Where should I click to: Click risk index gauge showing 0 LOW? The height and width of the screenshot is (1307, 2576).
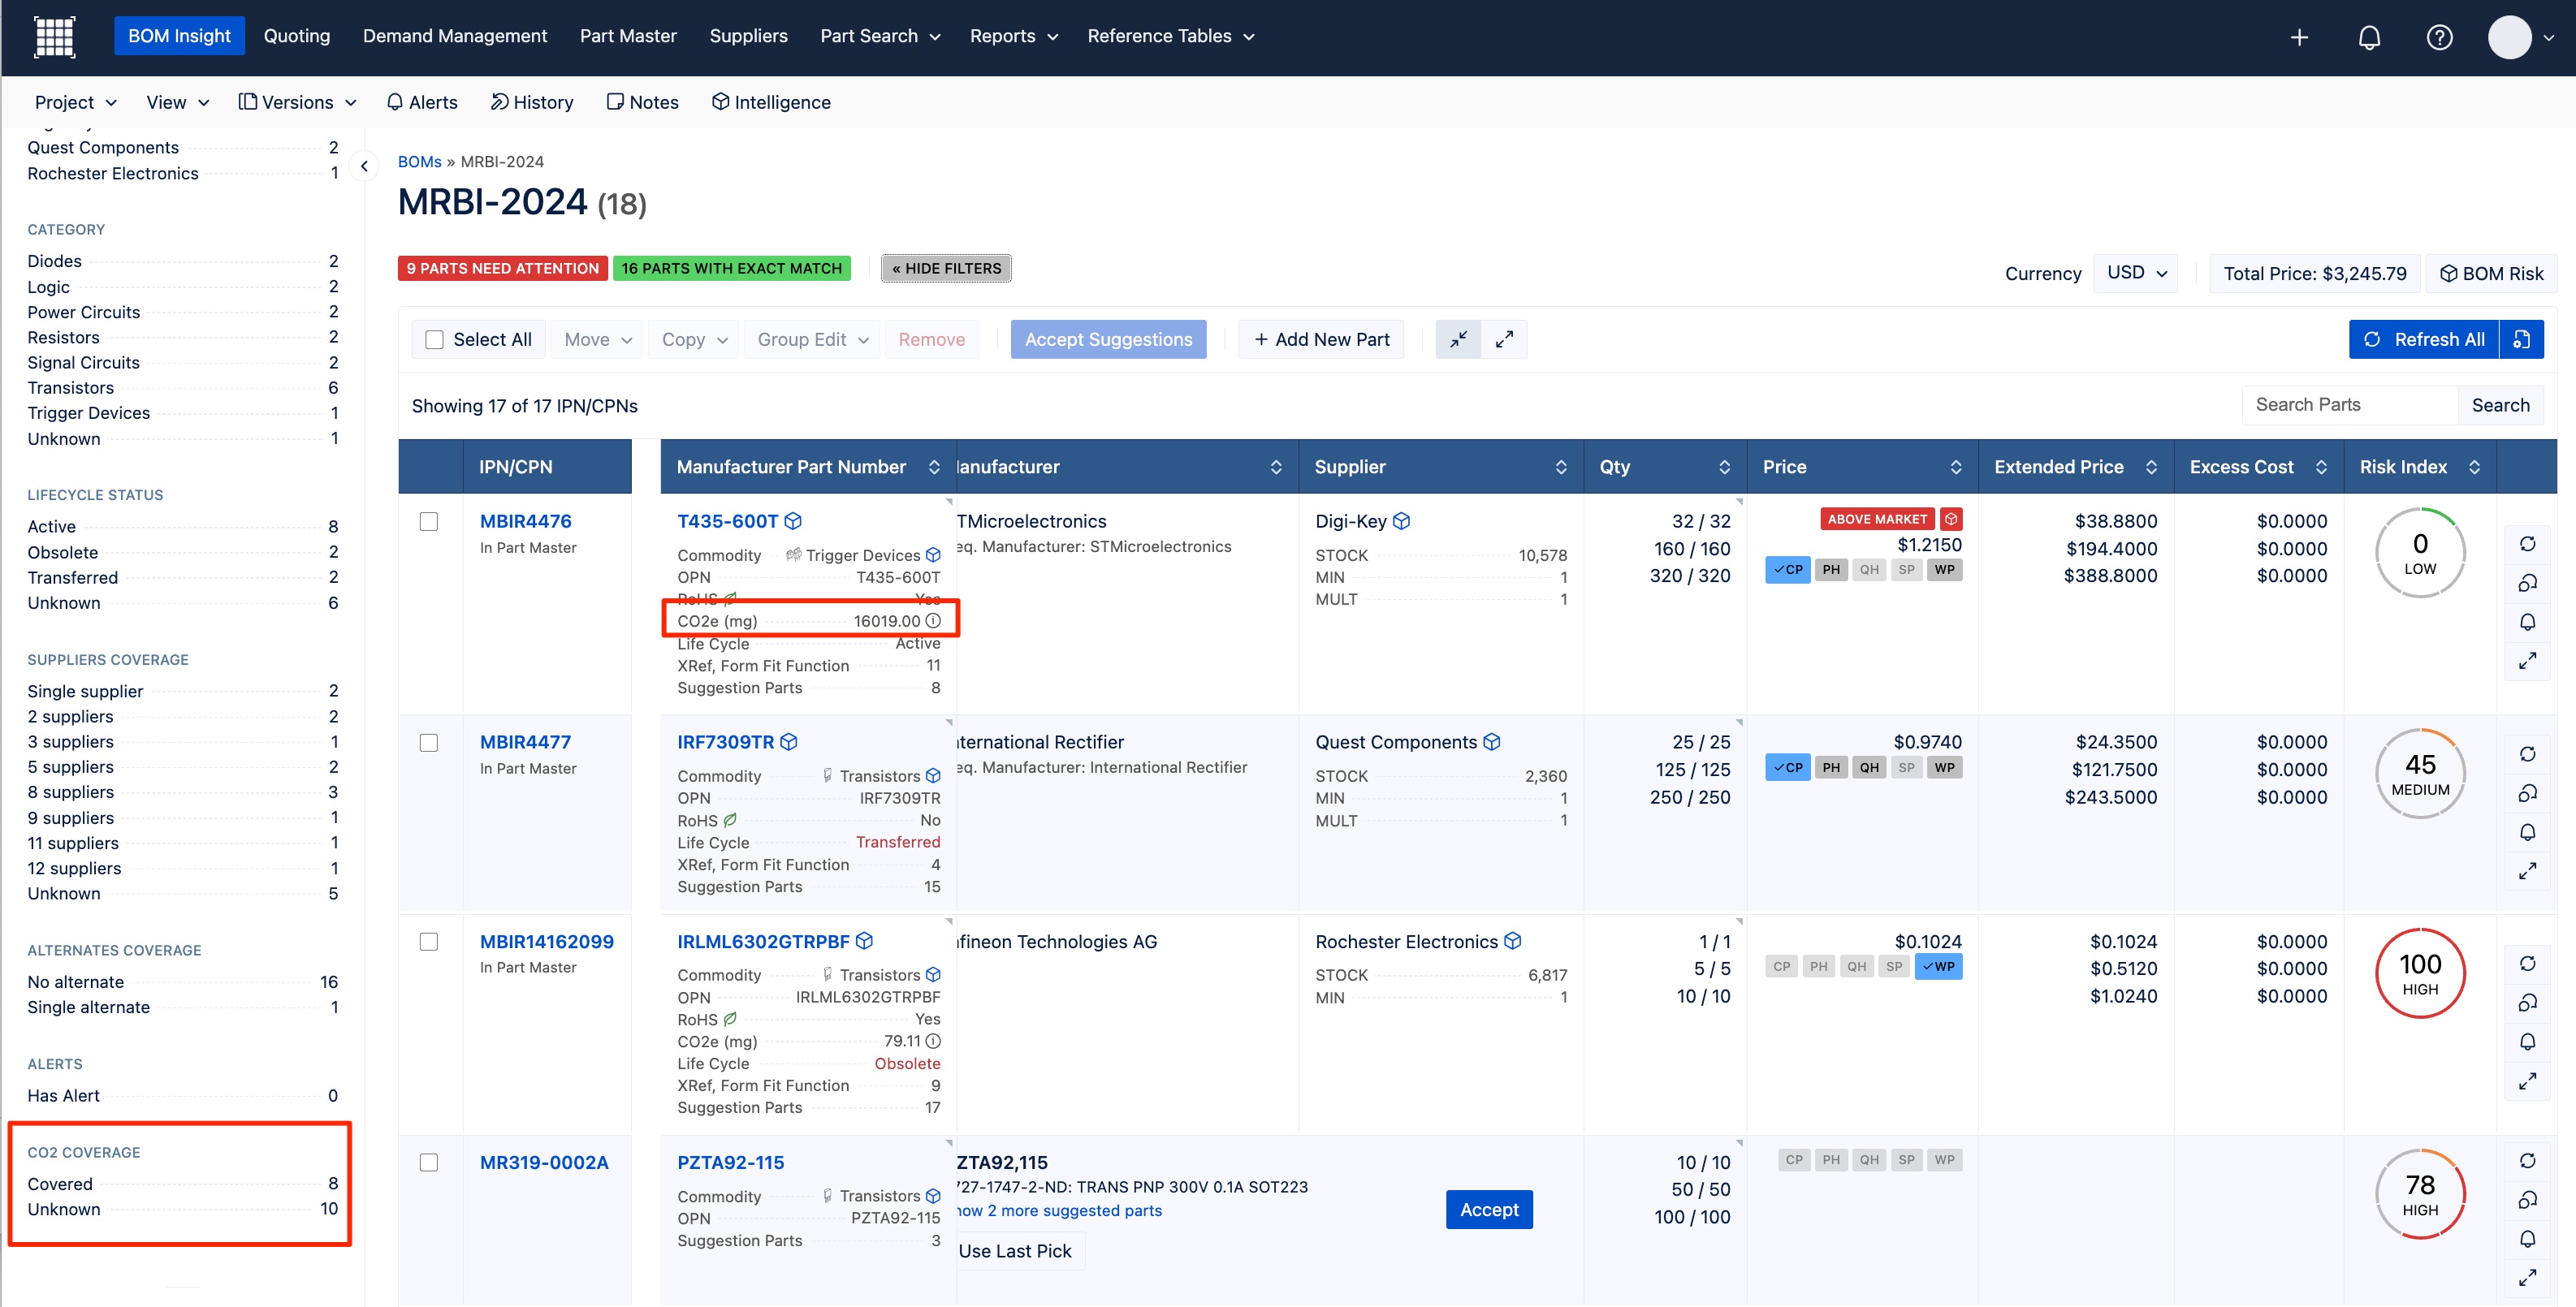(2420, 553)
